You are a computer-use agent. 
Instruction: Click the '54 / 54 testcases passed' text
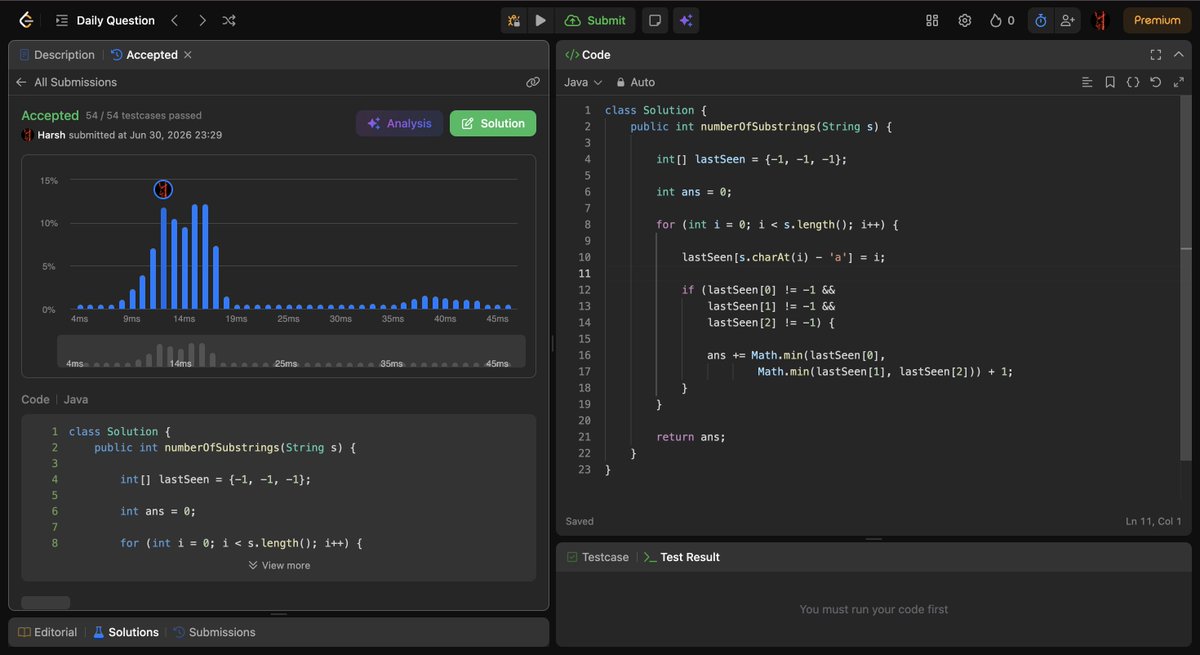tap(143, 116)
